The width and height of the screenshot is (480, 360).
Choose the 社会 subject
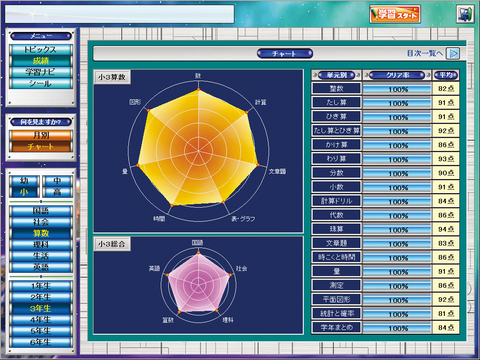(x=41, y=222)
